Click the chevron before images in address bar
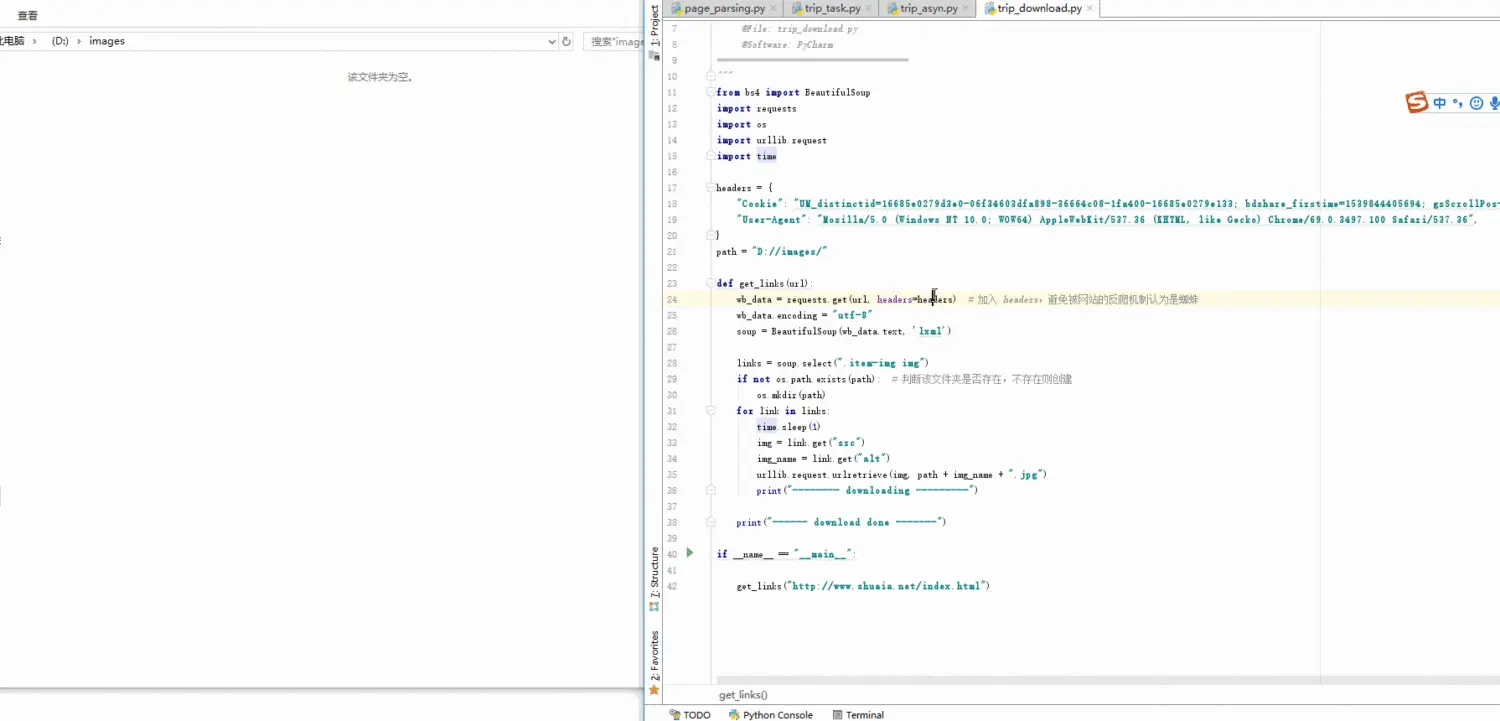Viewport: 1500px width, 721px height. [80, 41]
